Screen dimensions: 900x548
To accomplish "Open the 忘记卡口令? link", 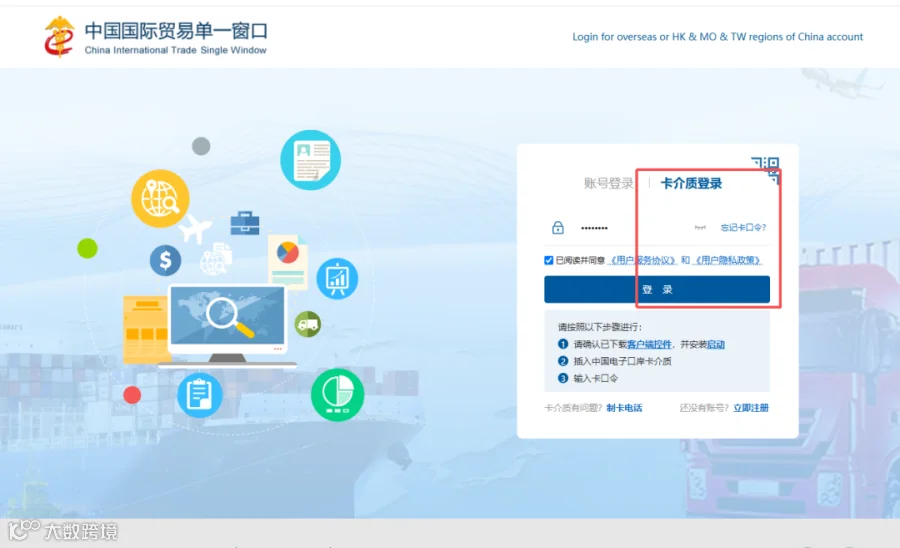I will (743, 228).
